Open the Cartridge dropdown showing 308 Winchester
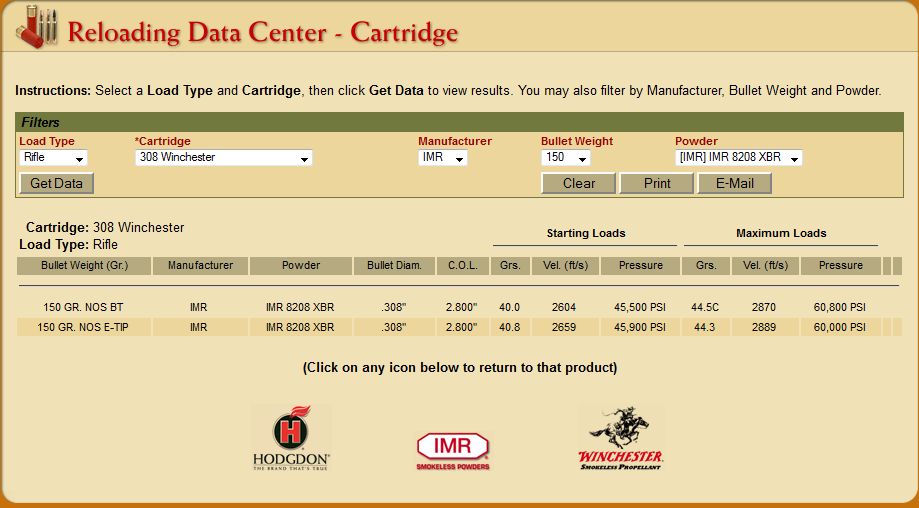 coord(223,158)
